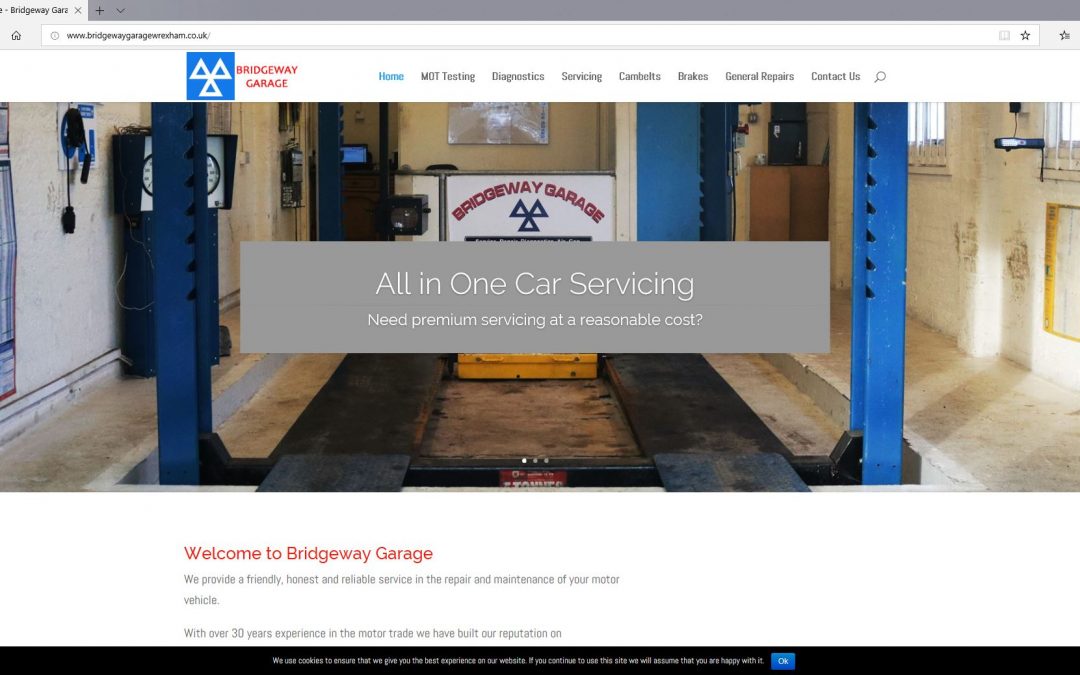Click the address bar to edit the URL
Screen dimensions: 1080x675
tap(300, 34)
